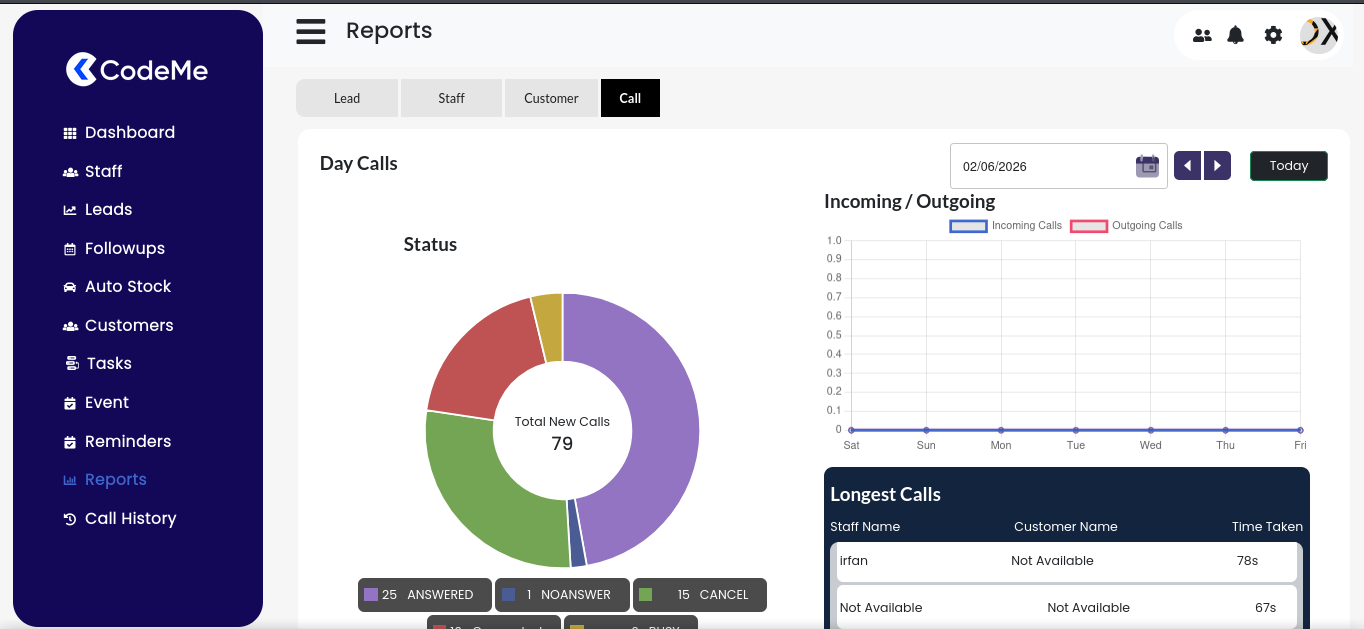
Task: Switch to the Customer report tab
Action: (551, 98)
